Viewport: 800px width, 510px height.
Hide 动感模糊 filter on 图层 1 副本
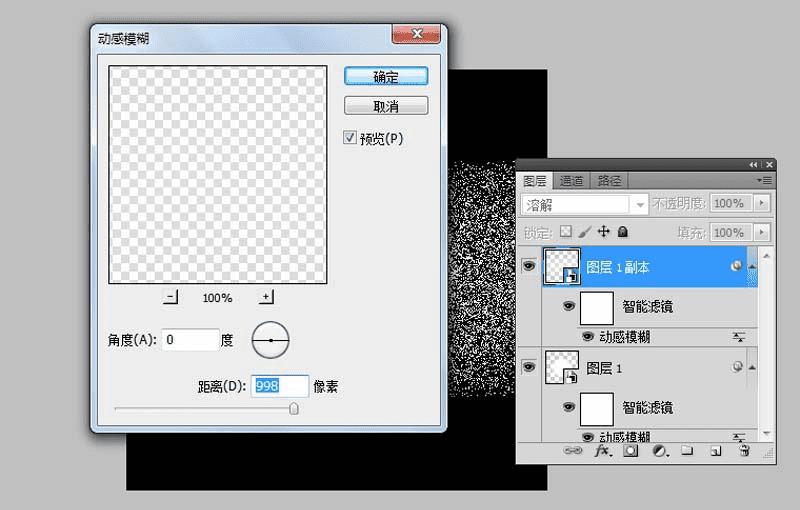588,337
